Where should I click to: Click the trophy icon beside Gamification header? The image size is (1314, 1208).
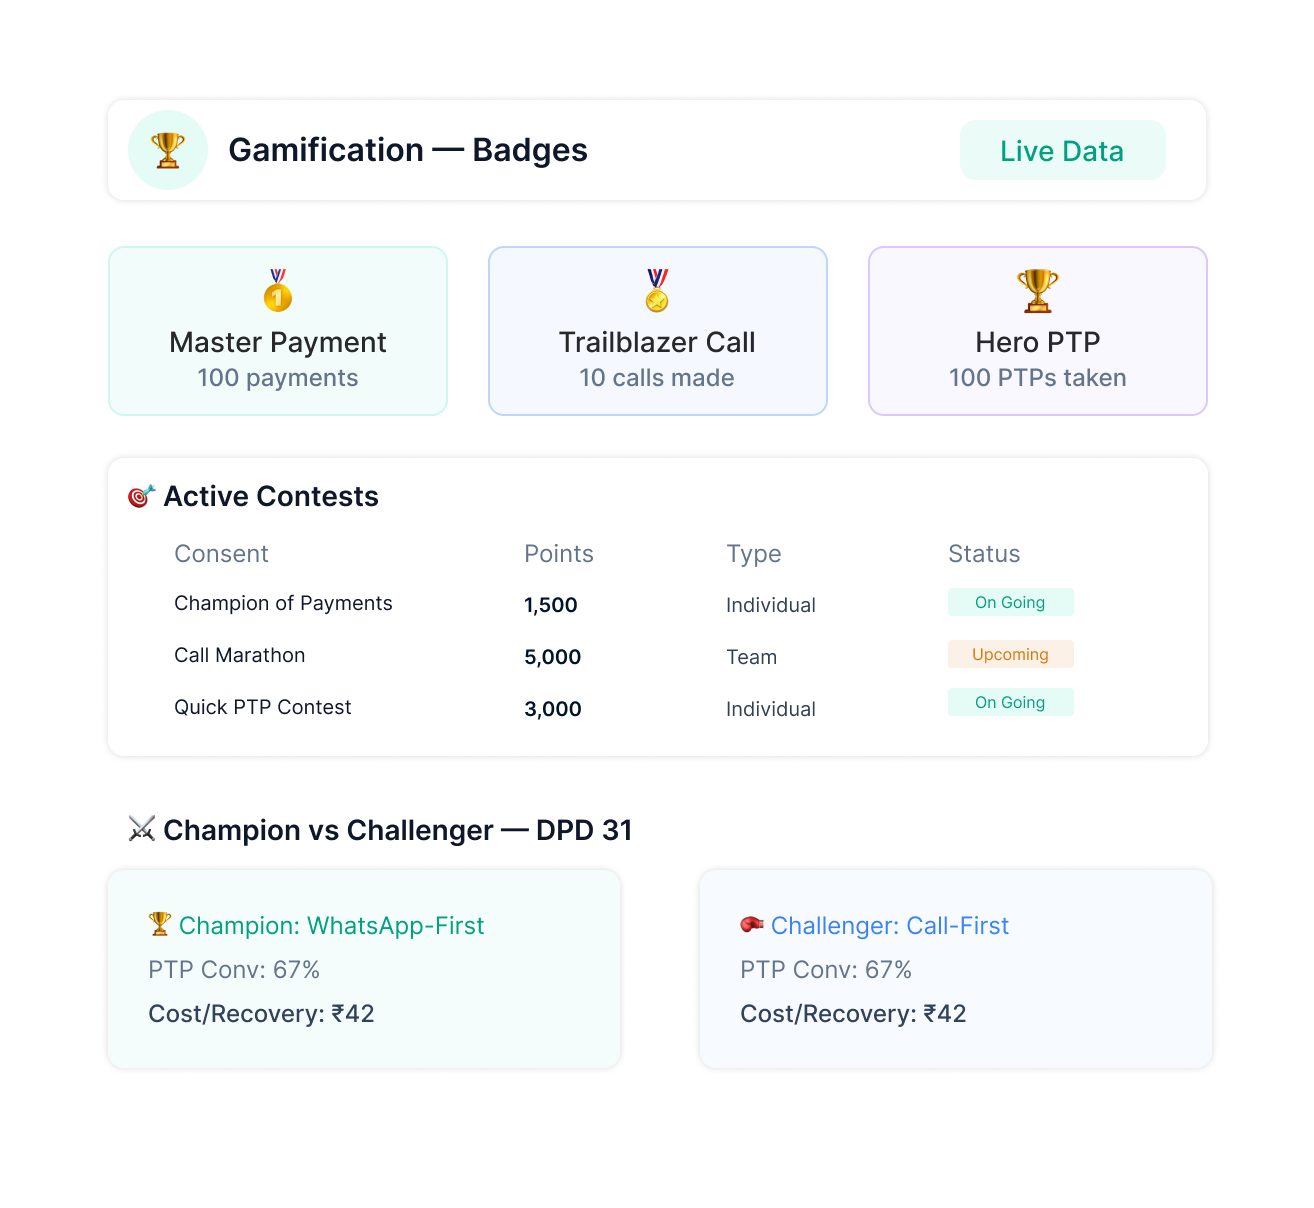pos(168,150)
